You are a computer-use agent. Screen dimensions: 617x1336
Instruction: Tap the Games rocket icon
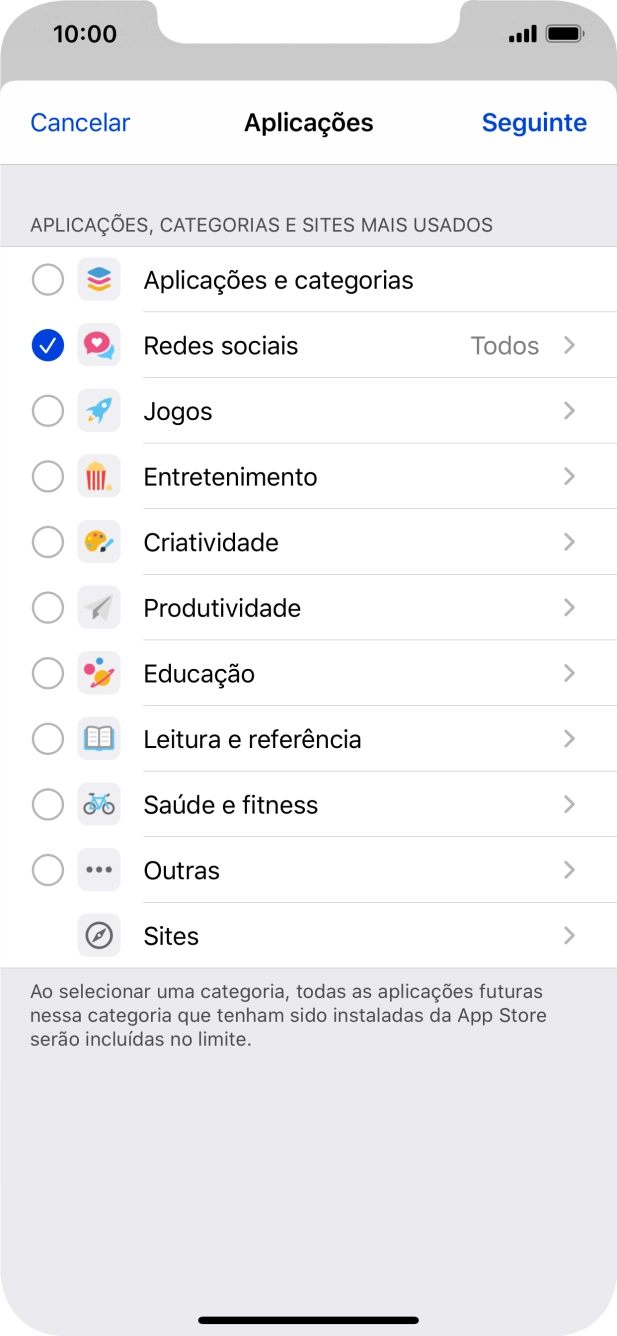(x=99, y=411)
